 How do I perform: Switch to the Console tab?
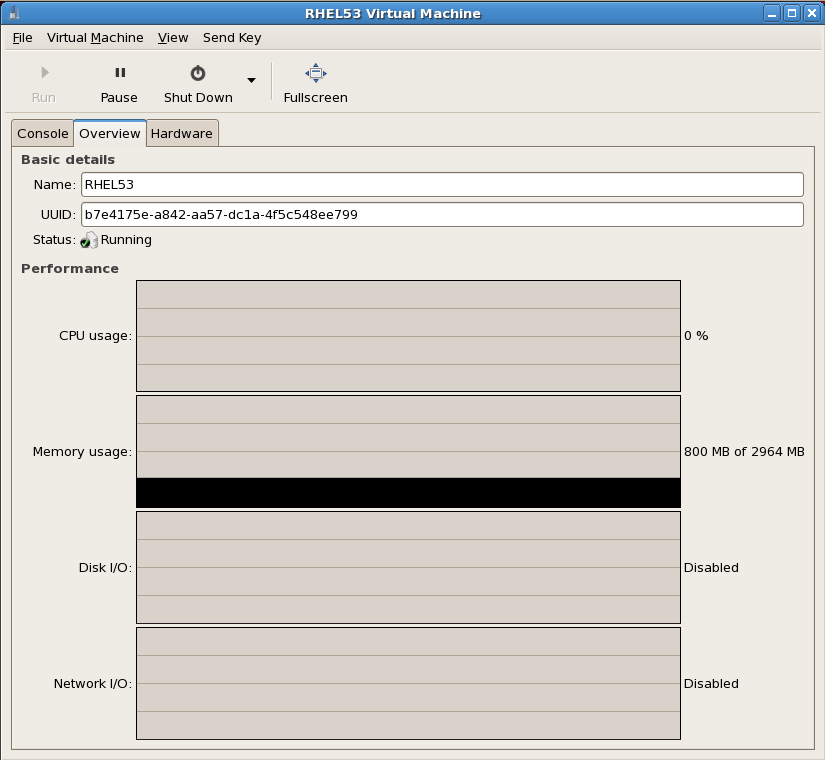pyautogui.click(x=43, y=134)
